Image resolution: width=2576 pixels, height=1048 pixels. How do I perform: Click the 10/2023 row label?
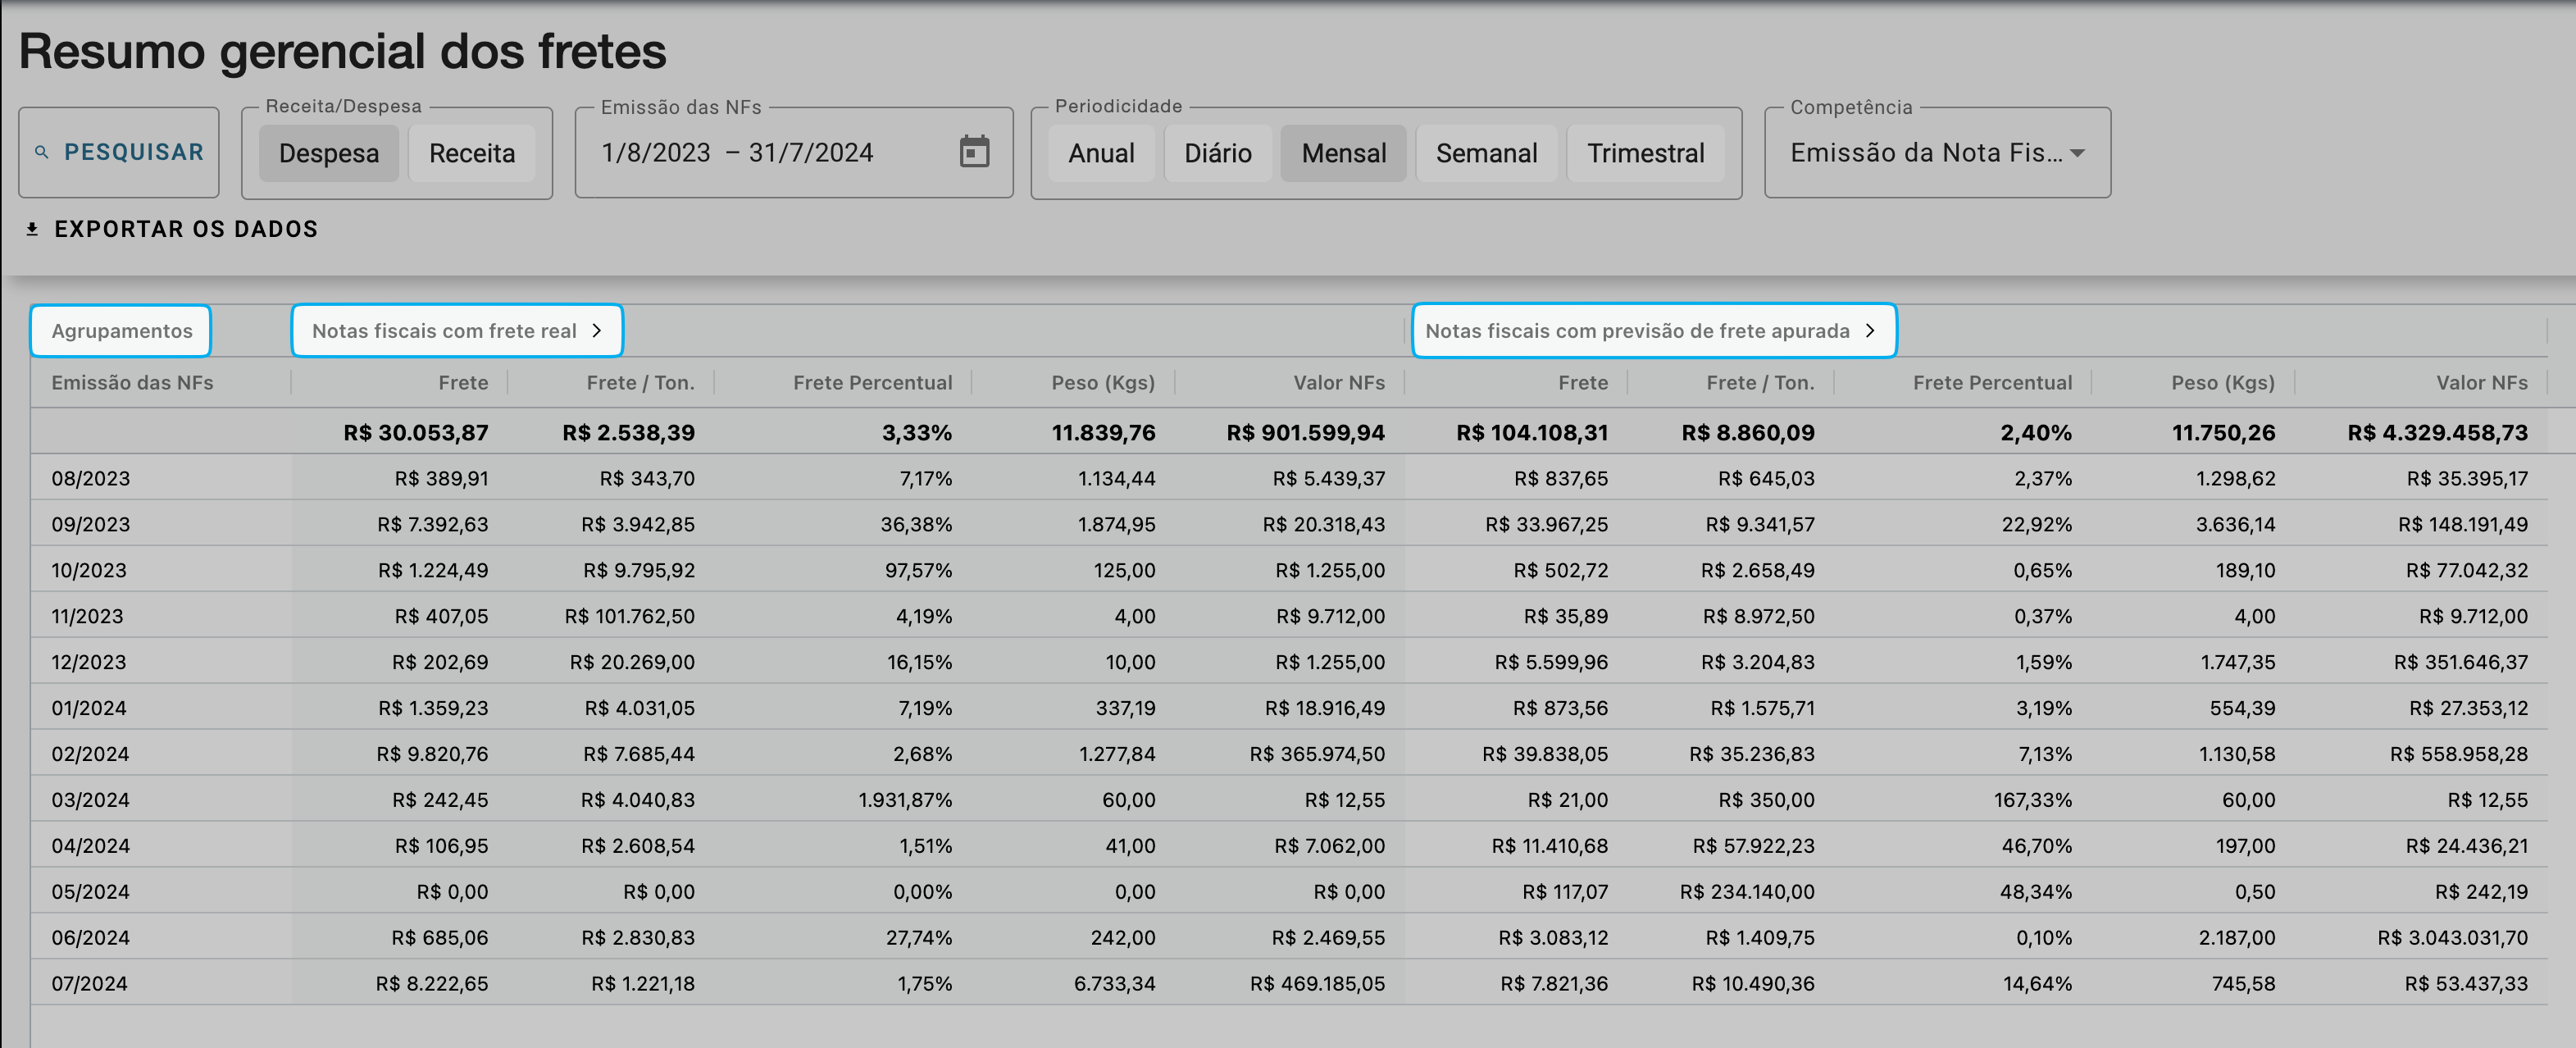coord(89,570)
